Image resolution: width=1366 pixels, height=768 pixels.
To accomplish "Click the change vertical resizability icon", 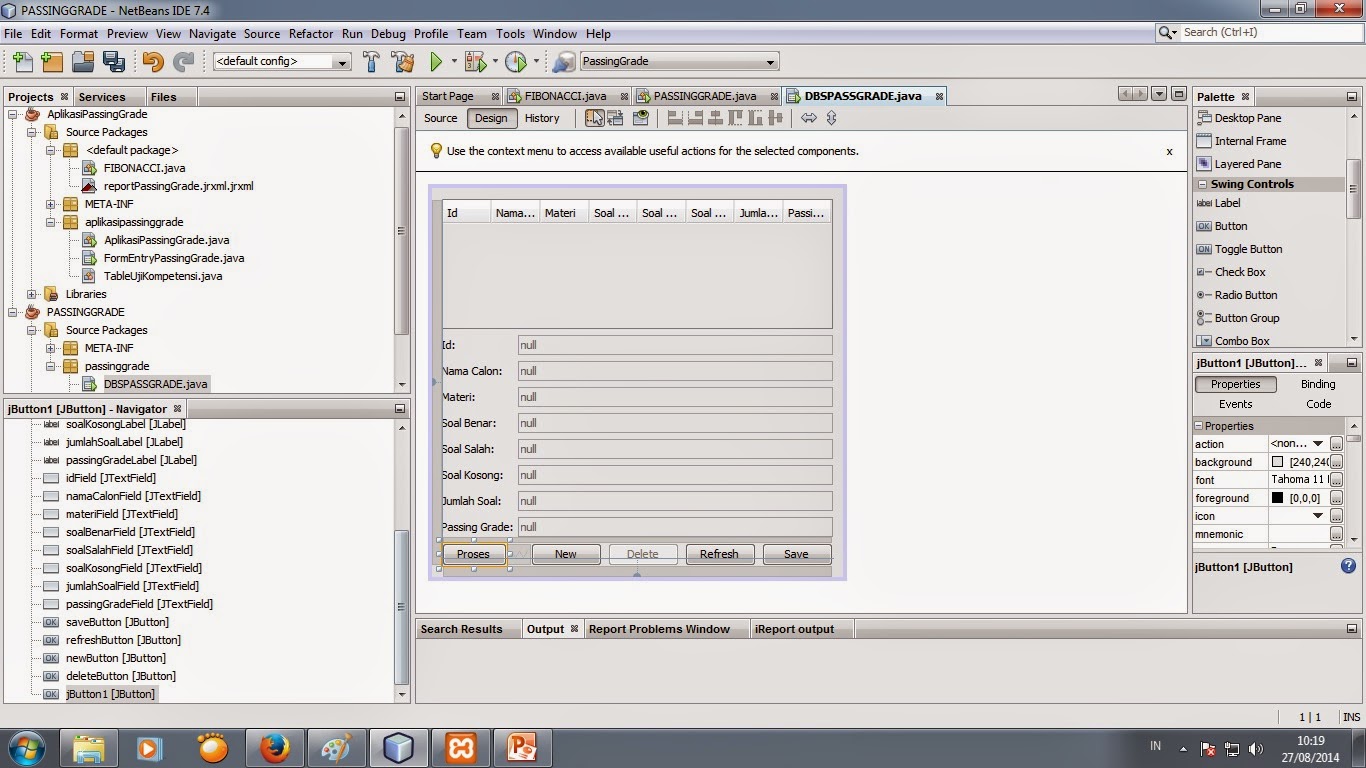I will coord(831,118).
